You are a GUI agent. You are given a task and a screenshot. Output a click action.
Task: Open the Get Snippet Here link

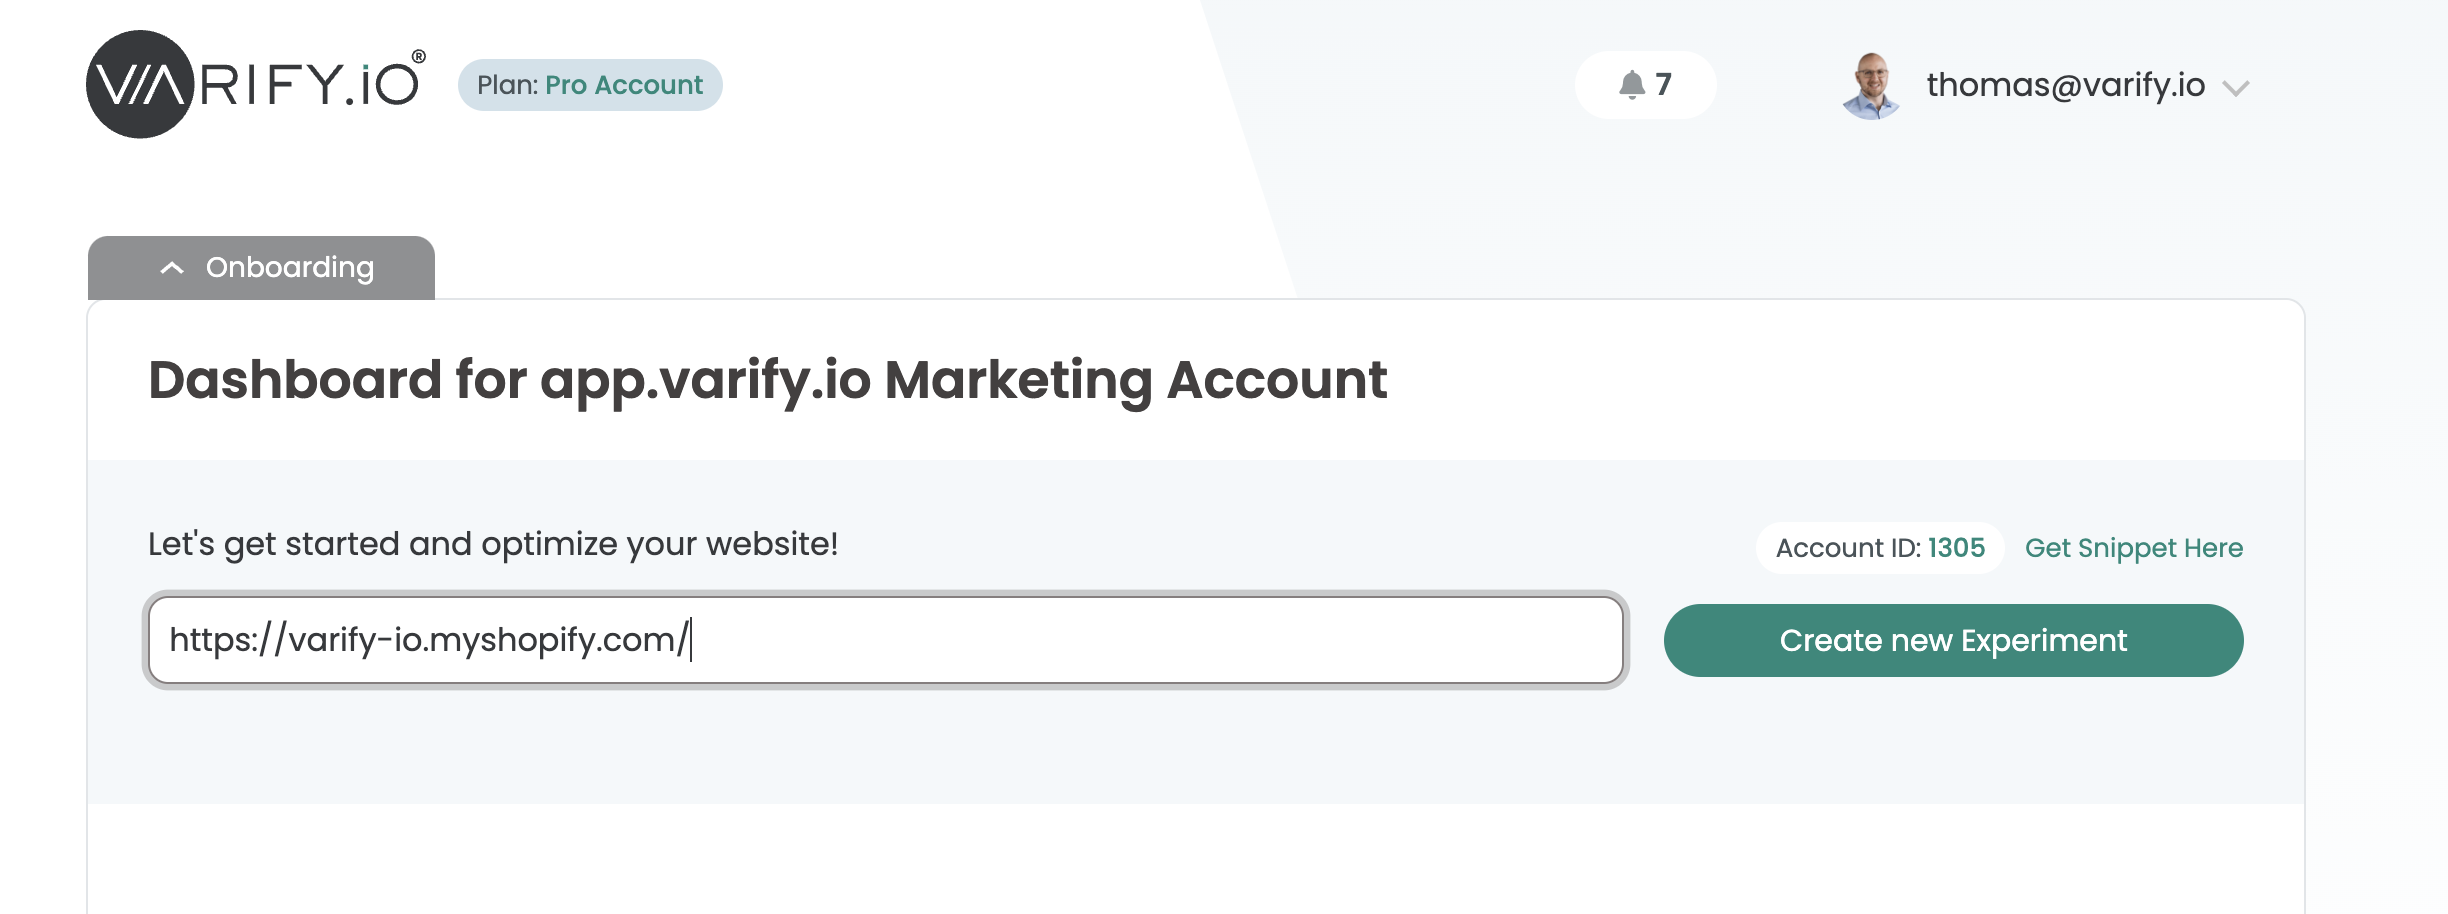click(x=2134, y=548)
